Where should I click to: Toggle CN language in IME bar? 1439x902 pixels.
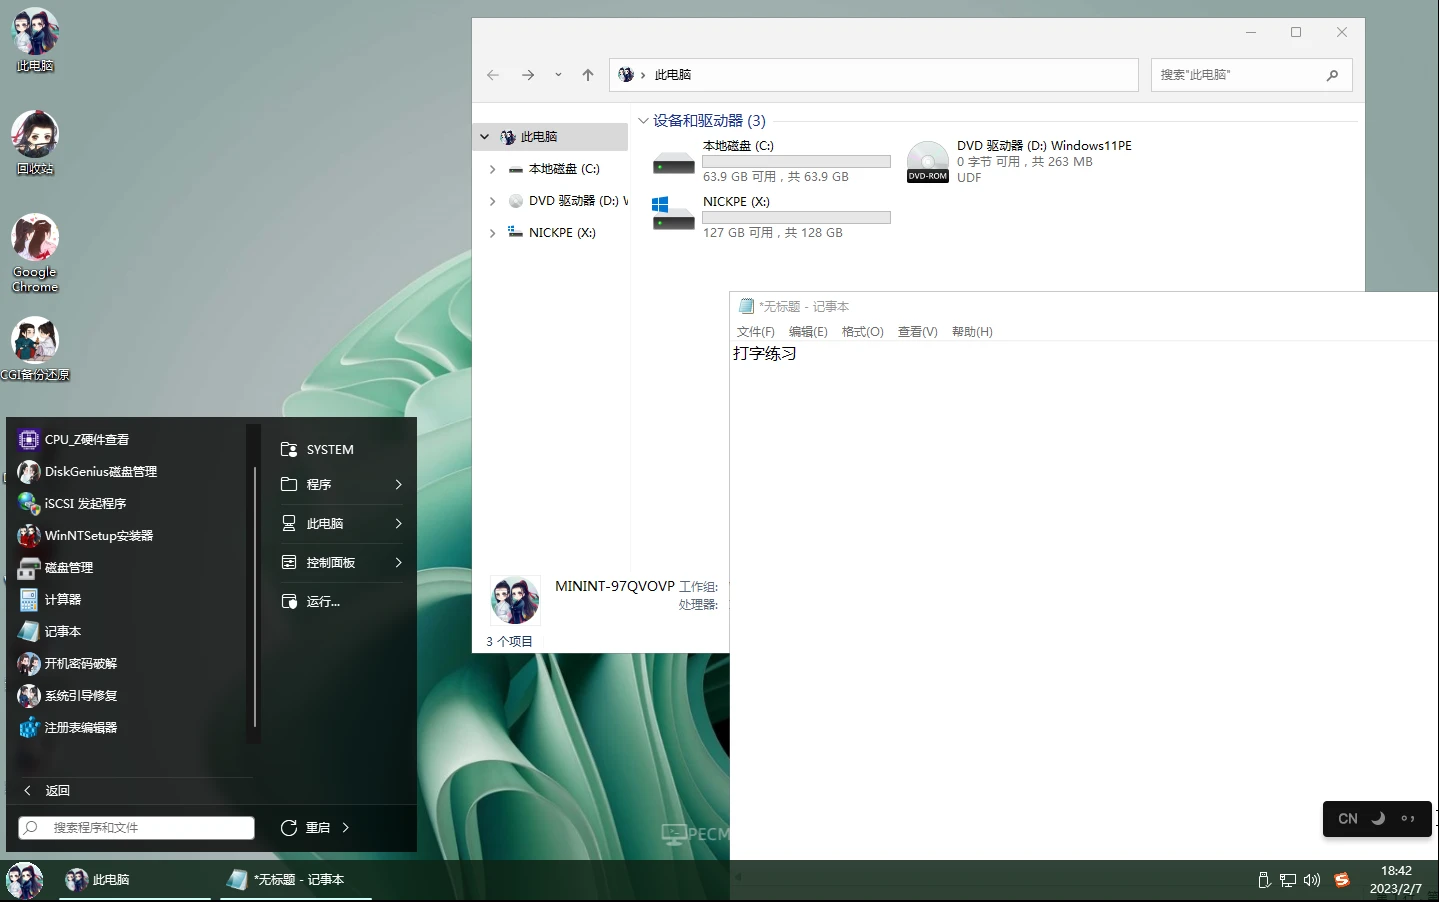[1348, 818]
